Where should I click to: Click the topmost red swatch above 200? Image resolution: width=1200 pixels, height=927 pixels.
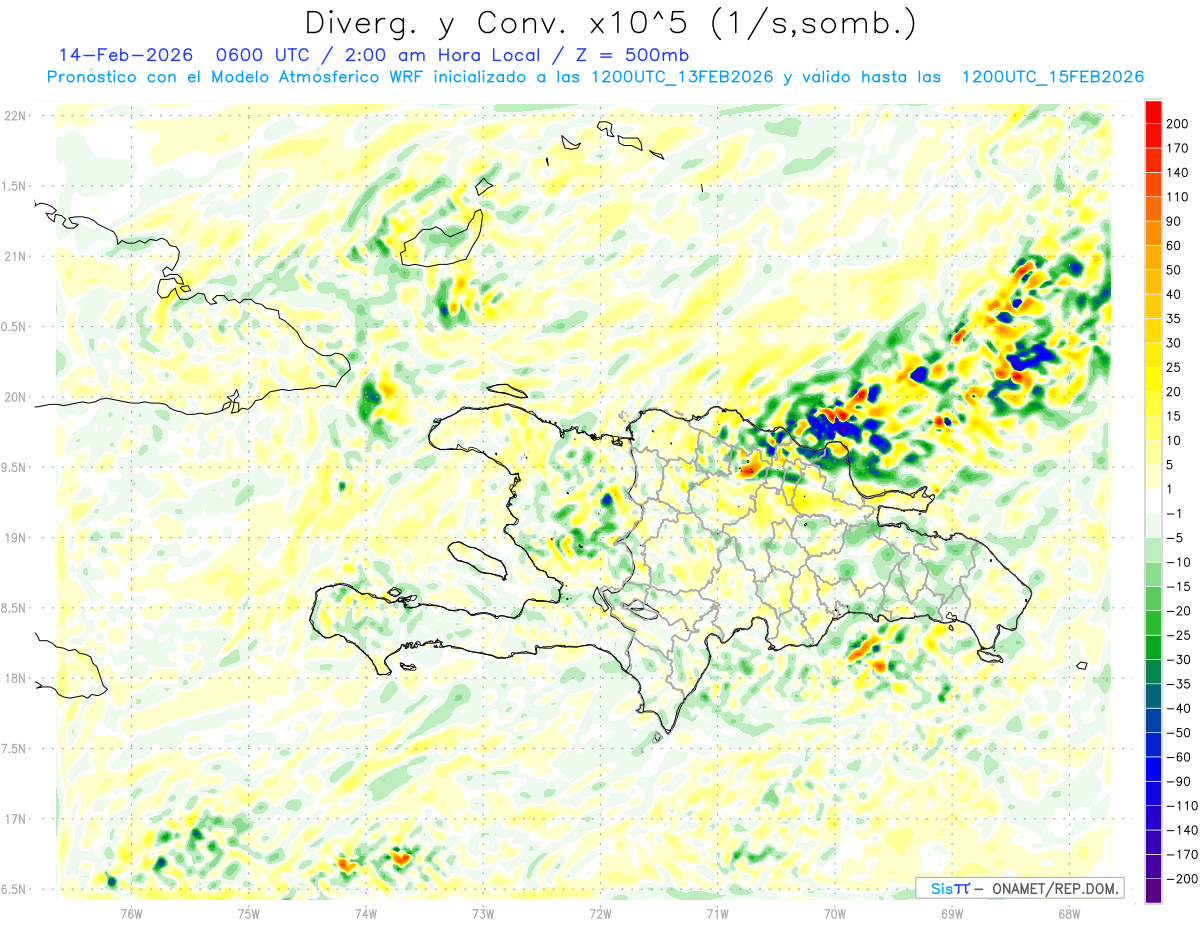tap(1153, 112)
